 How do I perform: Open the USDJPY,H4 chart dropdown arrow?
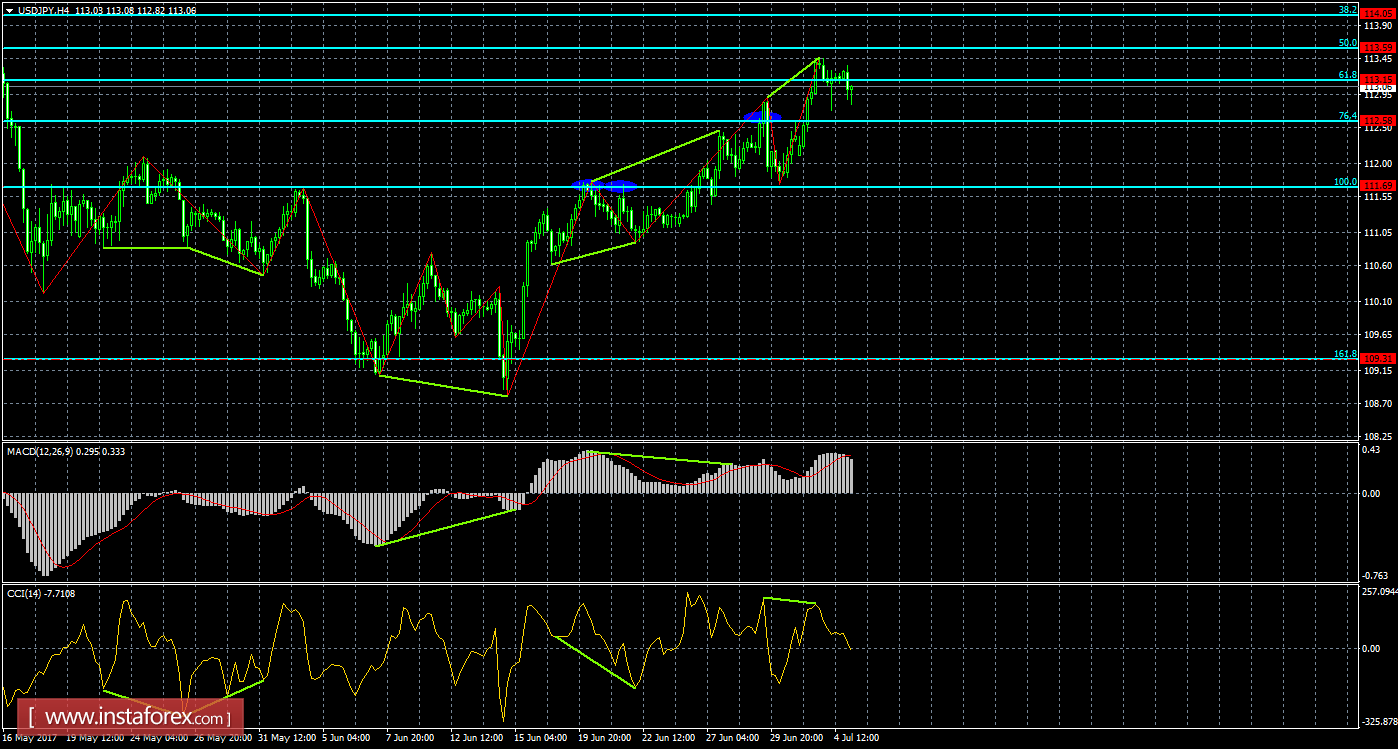[x=9, y=10]
